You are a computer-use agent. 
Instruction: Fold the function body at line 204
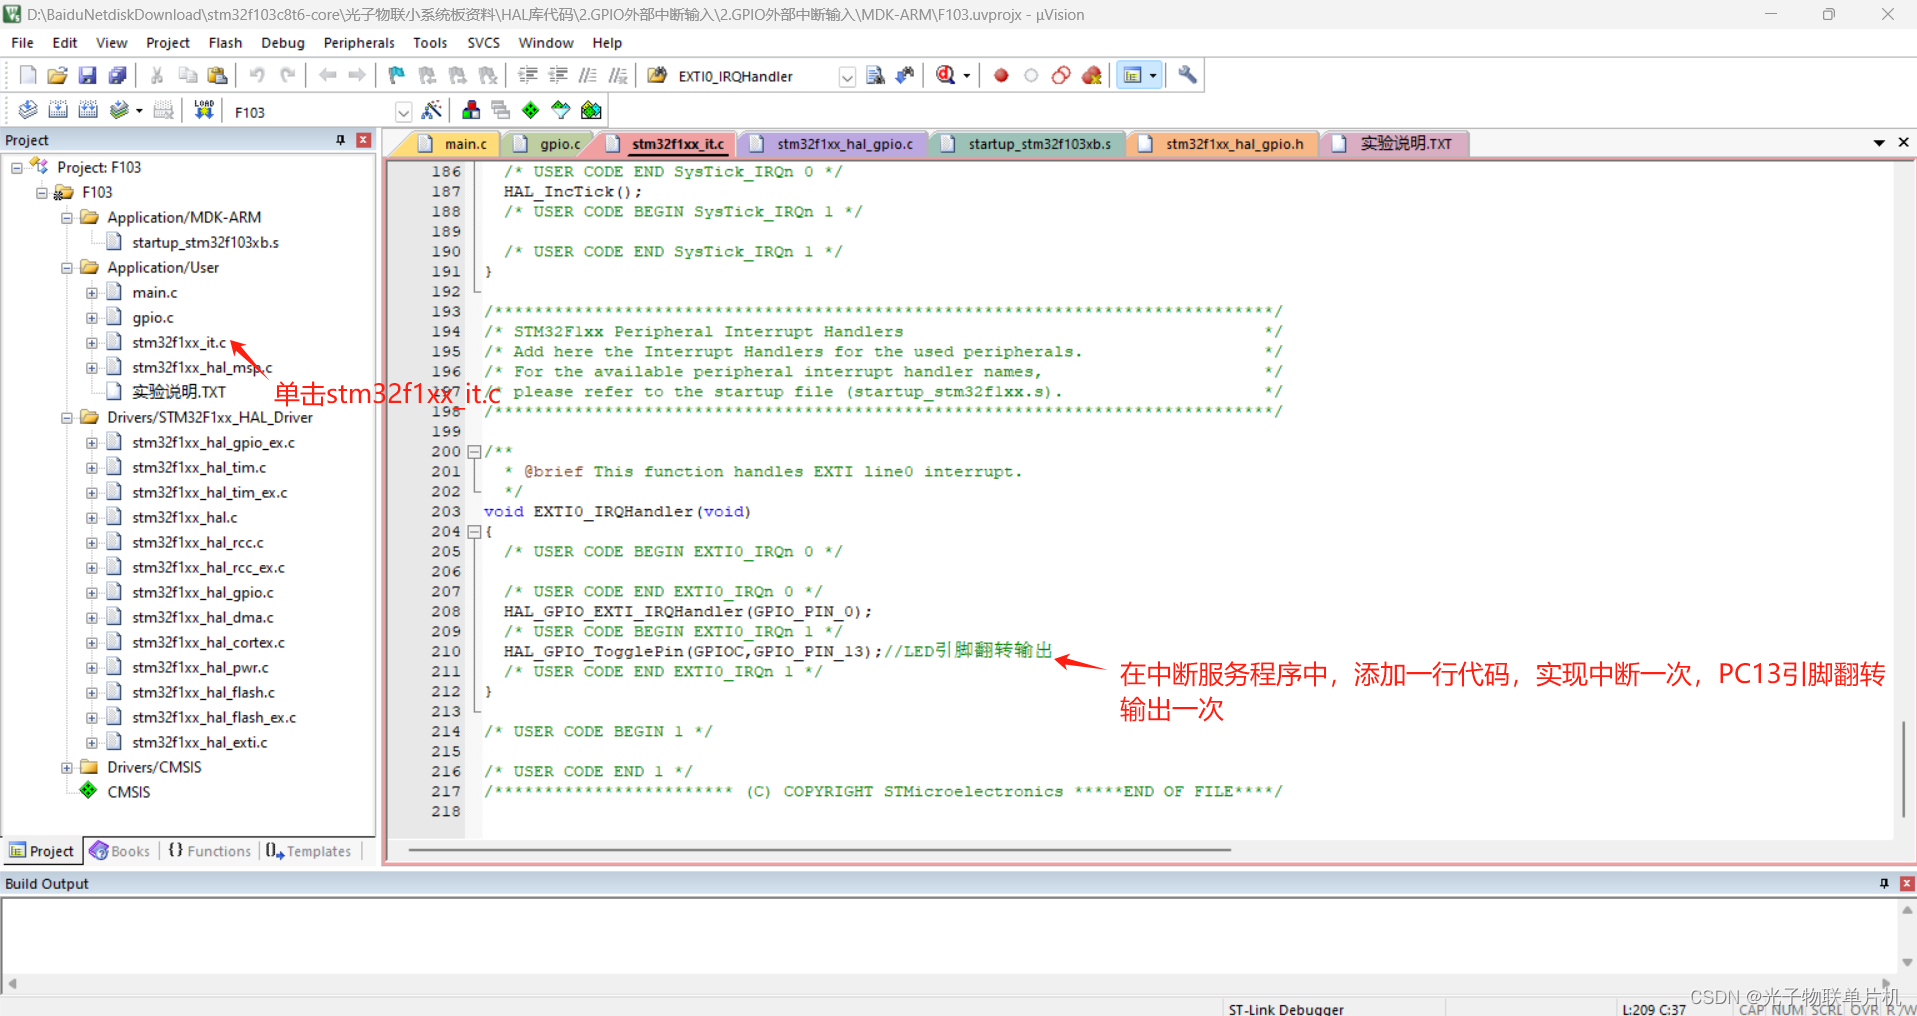point(475,532)
